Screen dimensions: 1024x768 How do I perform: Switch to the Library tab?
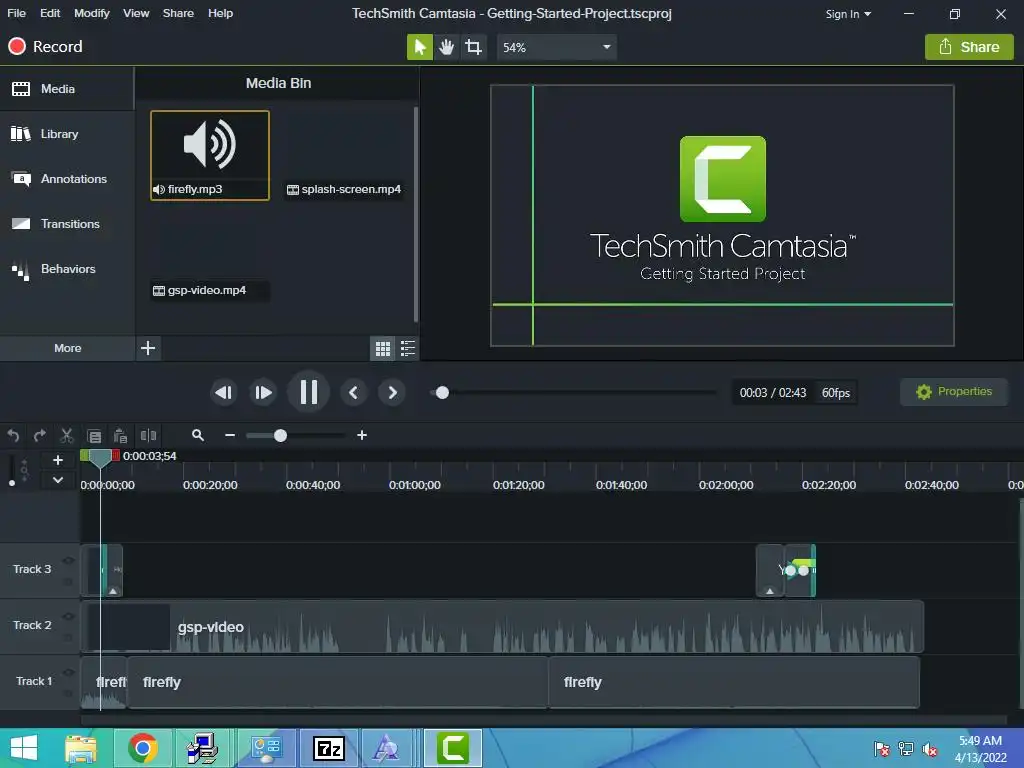click(67, 134)
